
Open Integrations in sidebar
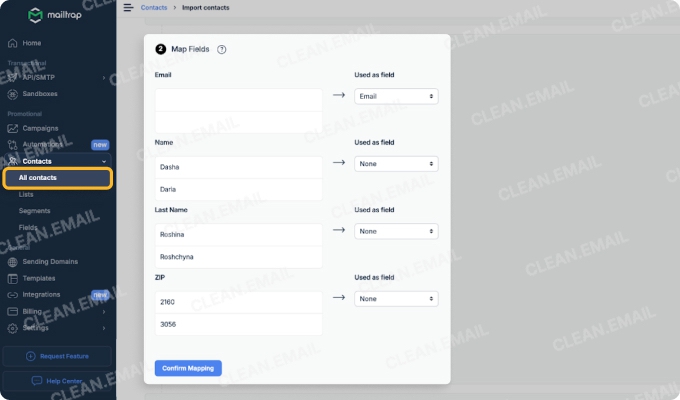(x=41, y=295)
